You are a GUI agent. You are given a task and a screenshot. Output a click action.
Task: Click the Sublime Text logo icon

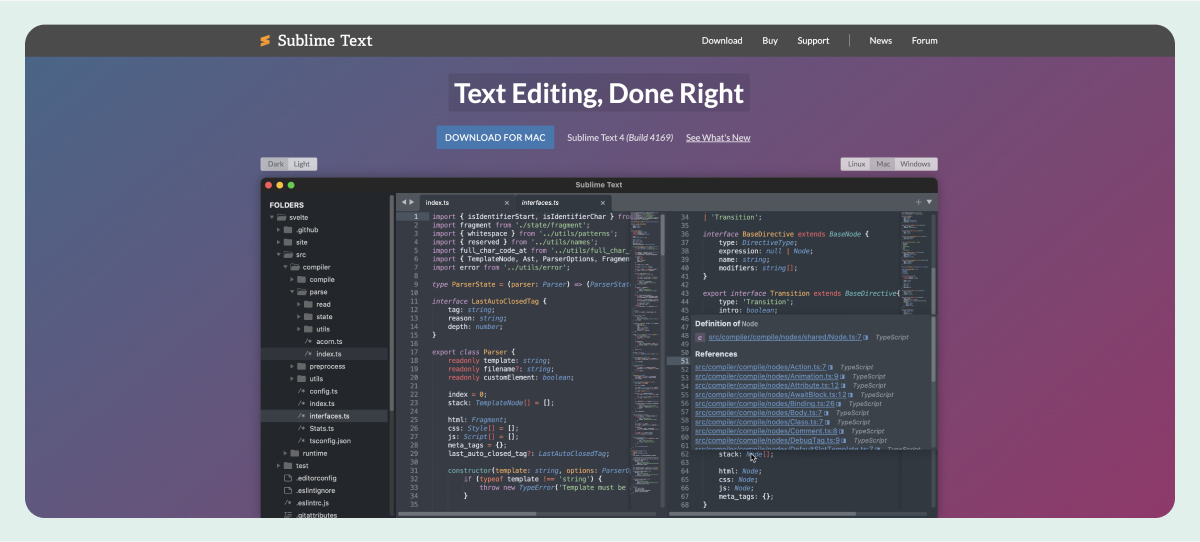[x=265, y=41]
